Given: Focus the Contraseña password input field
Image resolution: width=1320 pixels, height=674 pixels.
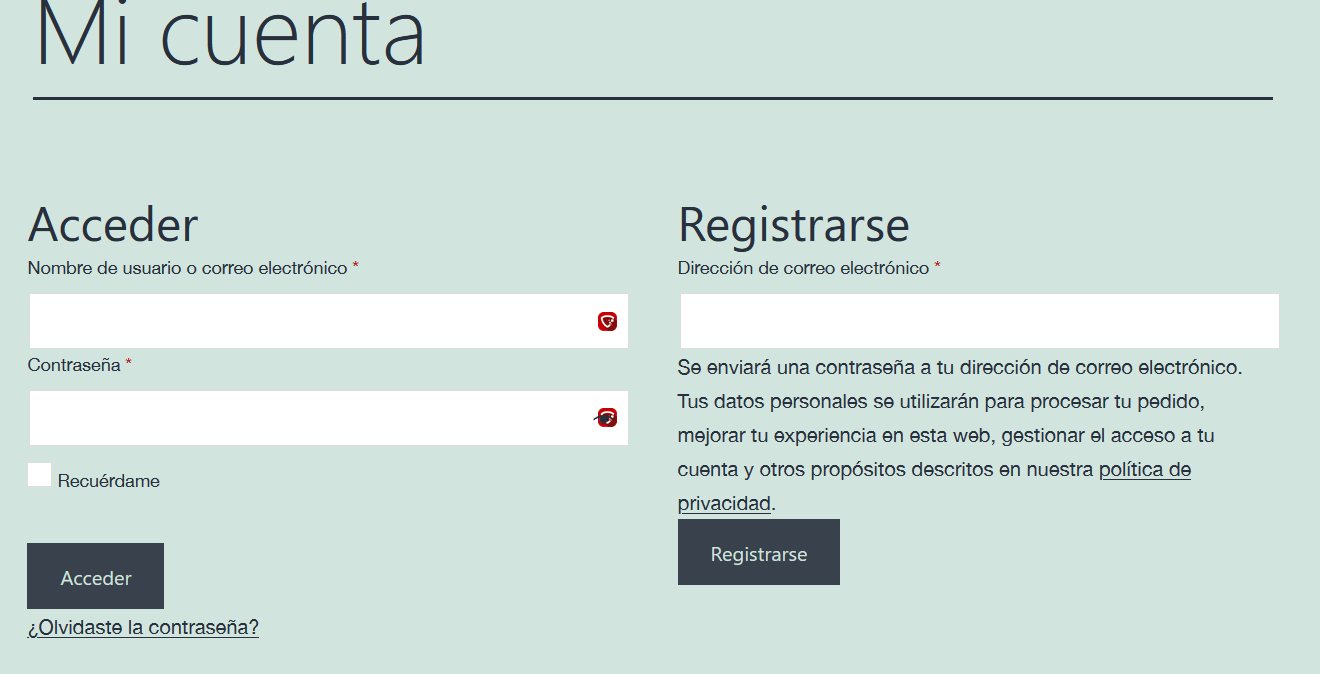Looking at the screenshot, I should pyautogui.click(x=329, y=418).
